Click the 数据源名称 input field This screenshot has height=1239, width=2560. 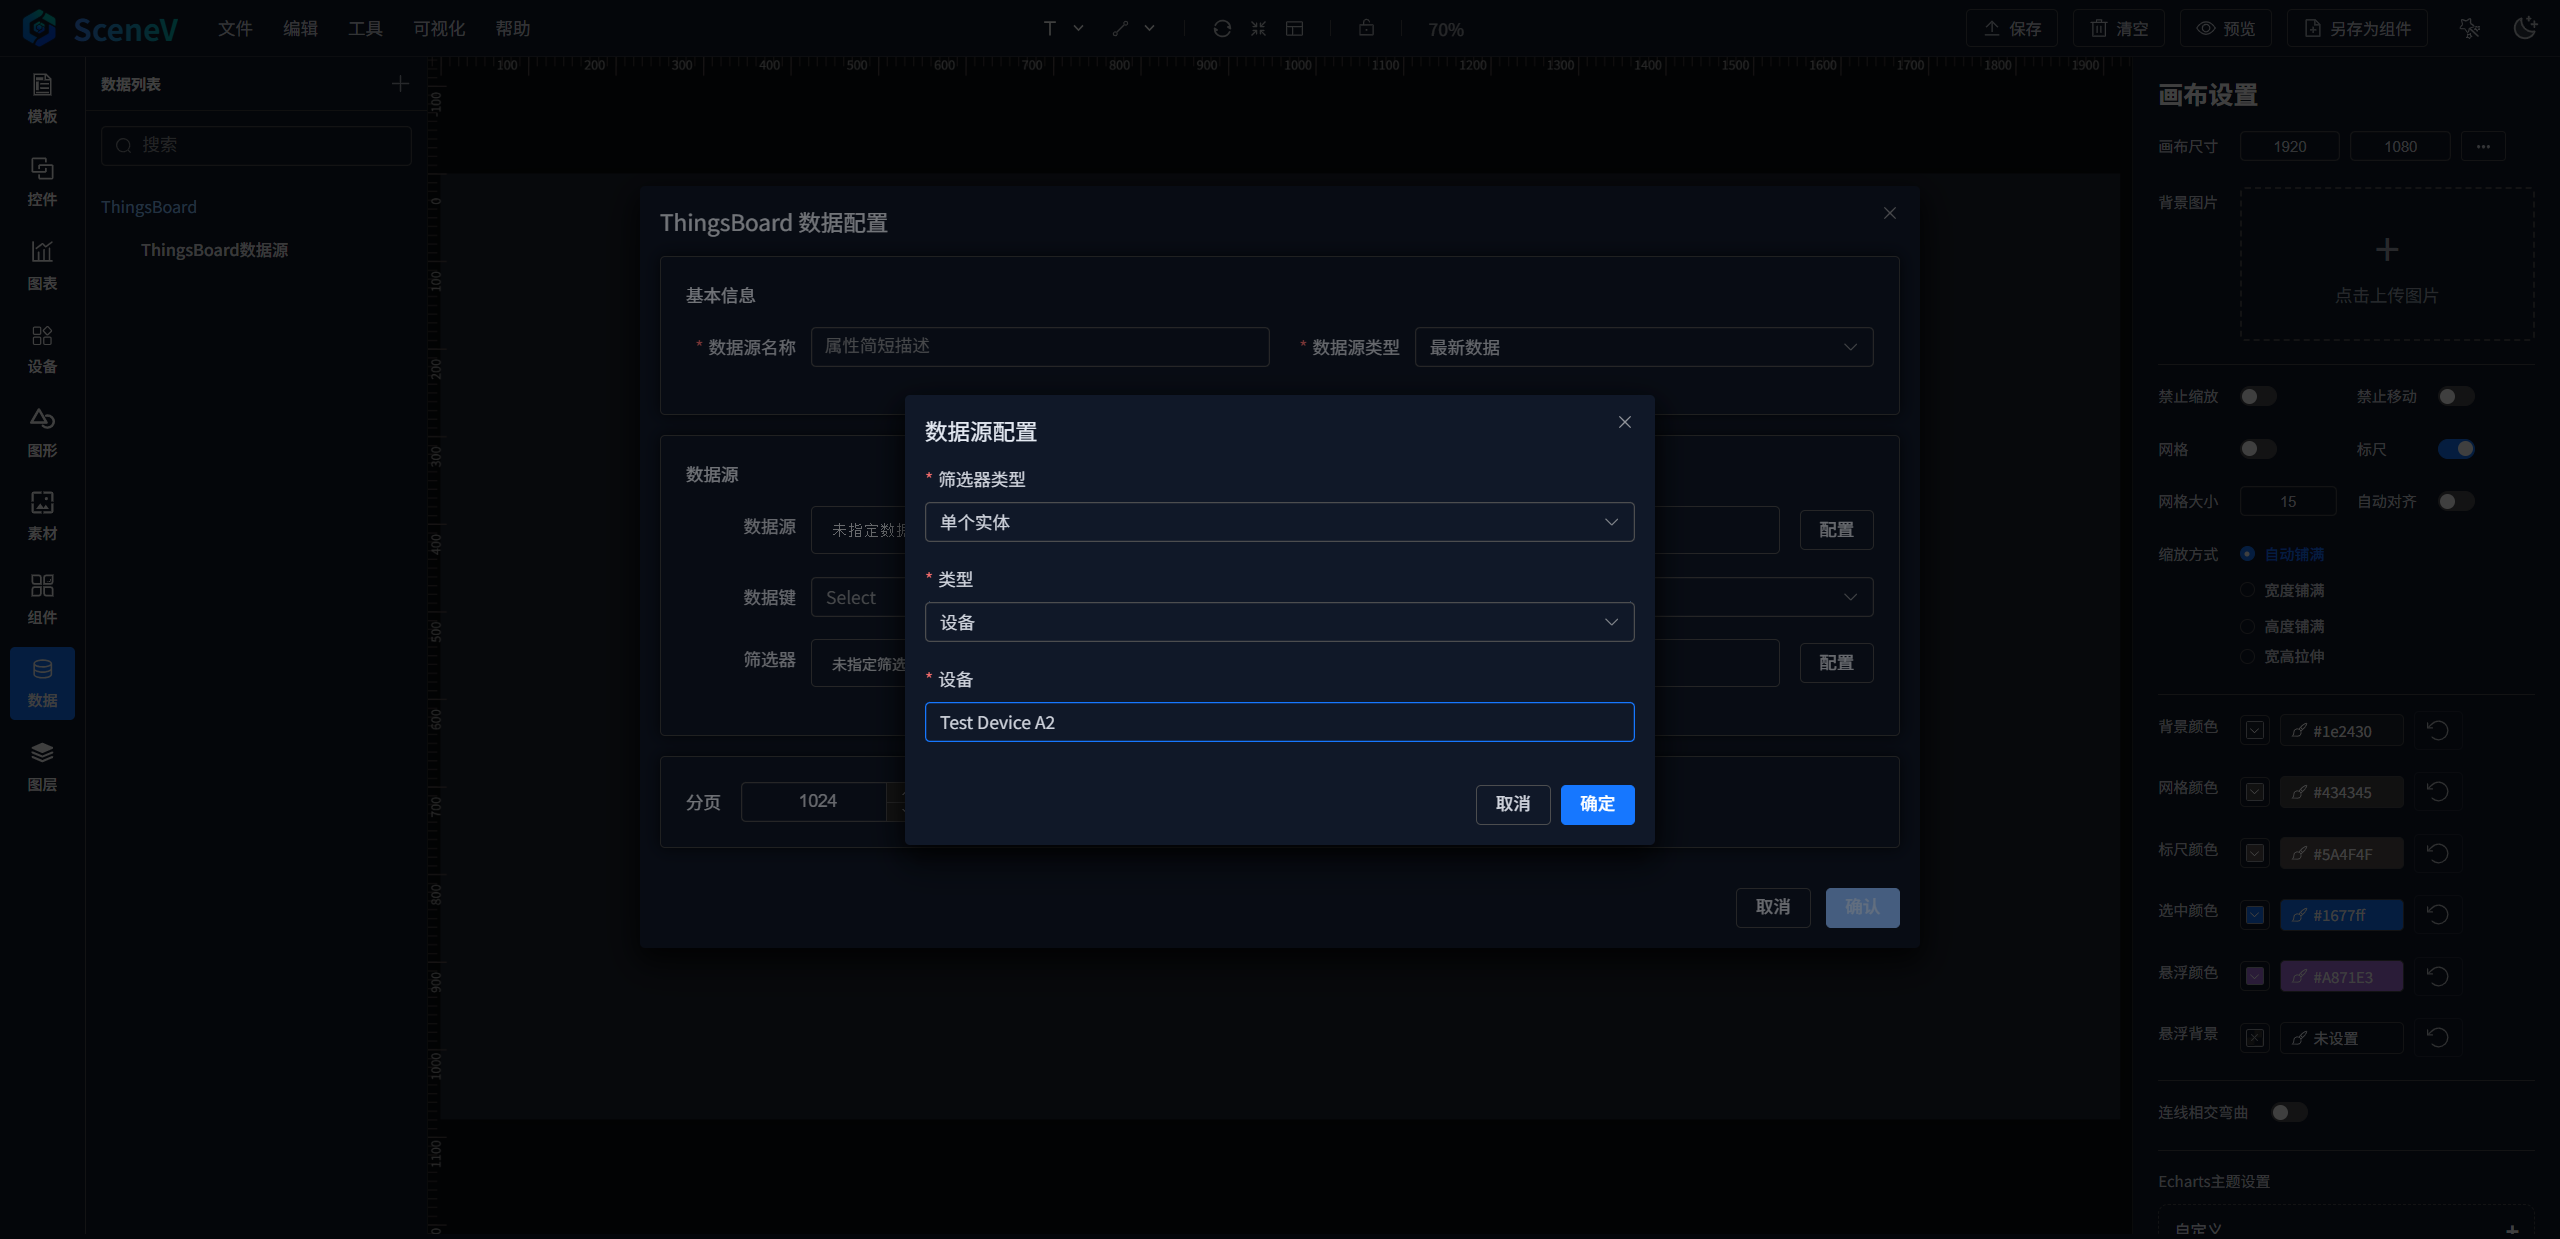pos(1040,347)
